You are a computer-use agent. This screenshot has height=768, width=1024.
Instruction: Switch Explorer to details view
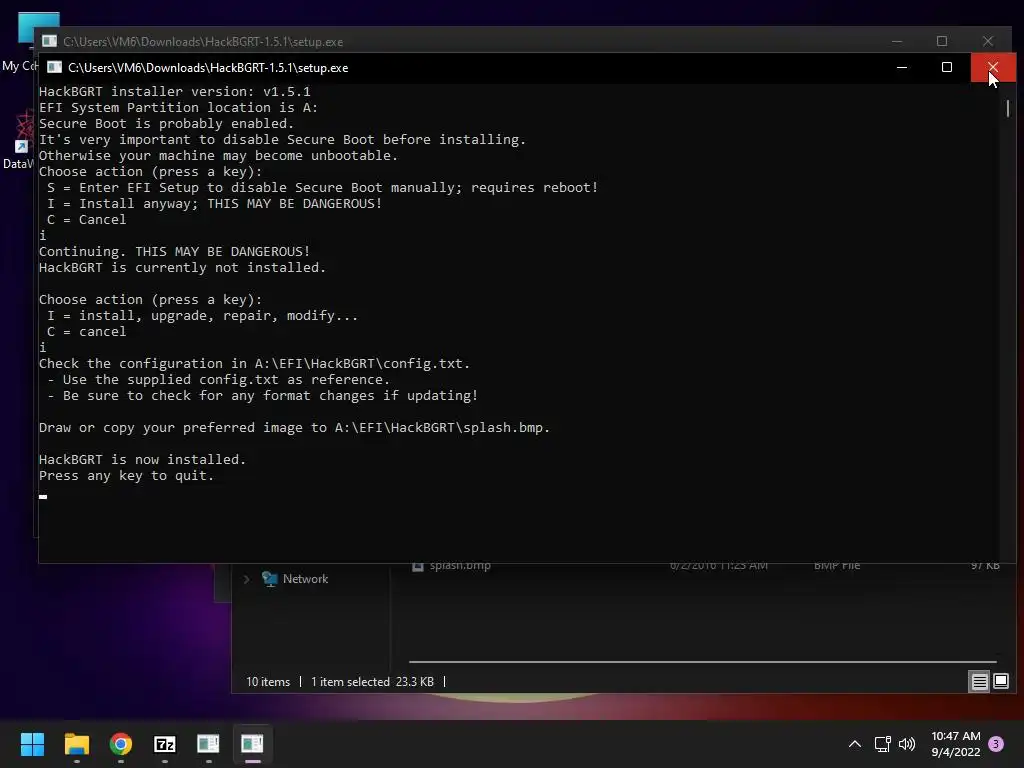pos(979,682)
